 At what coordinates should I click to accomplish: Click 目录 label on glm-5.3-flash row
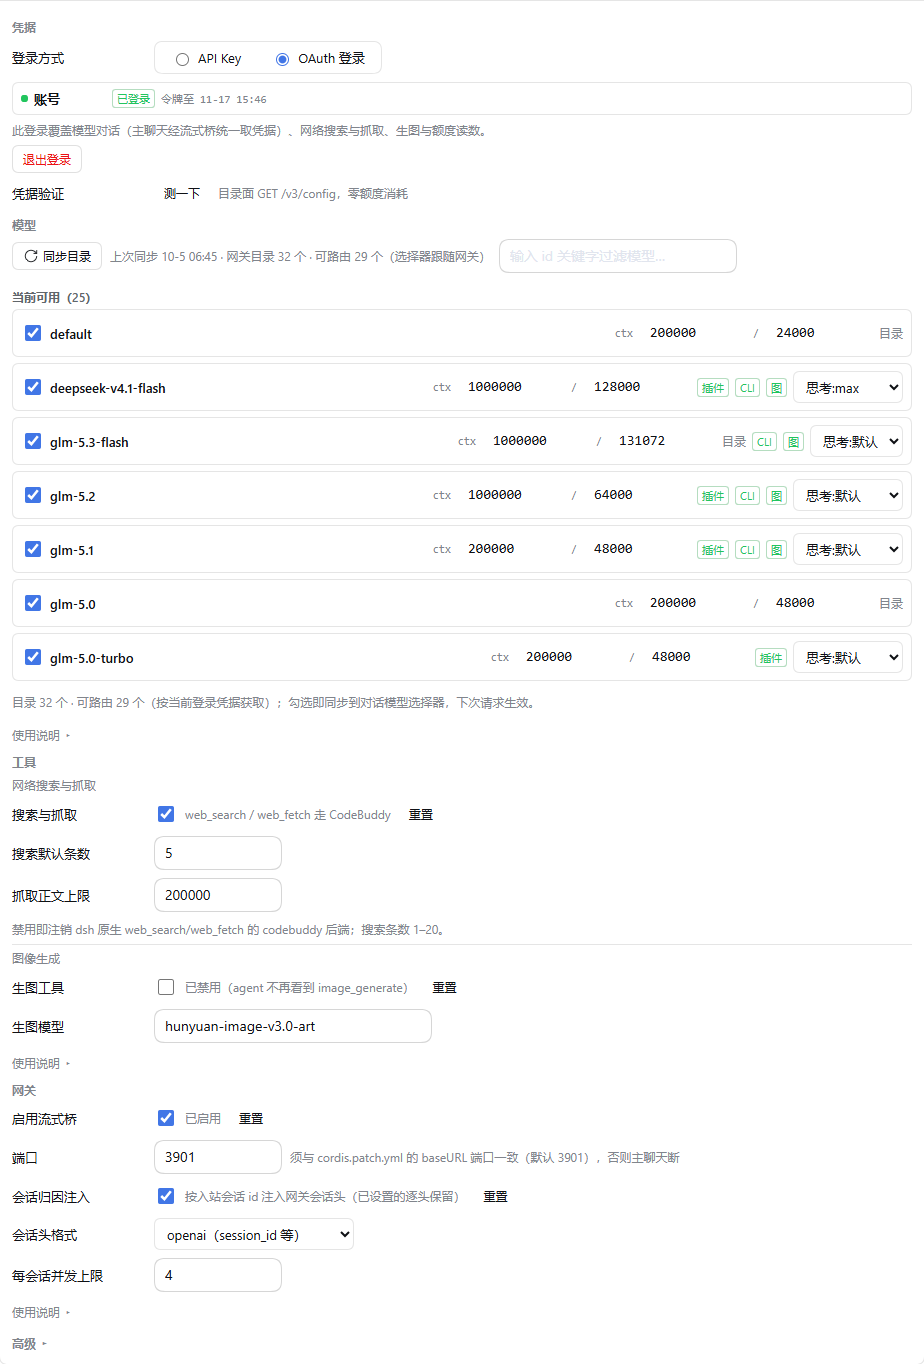tap(734, 442)
